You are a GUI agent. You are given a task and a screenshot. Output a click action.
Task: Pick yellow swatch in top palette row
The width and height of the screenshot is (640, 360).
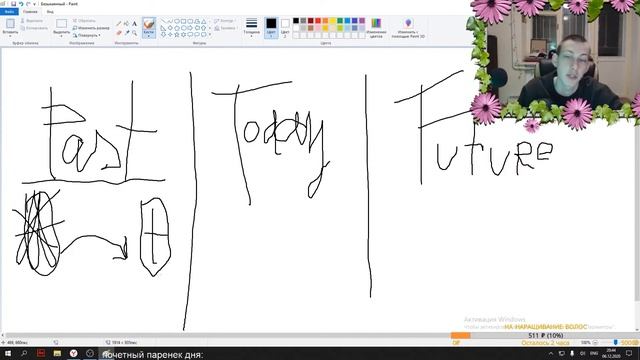pos(333,20)
